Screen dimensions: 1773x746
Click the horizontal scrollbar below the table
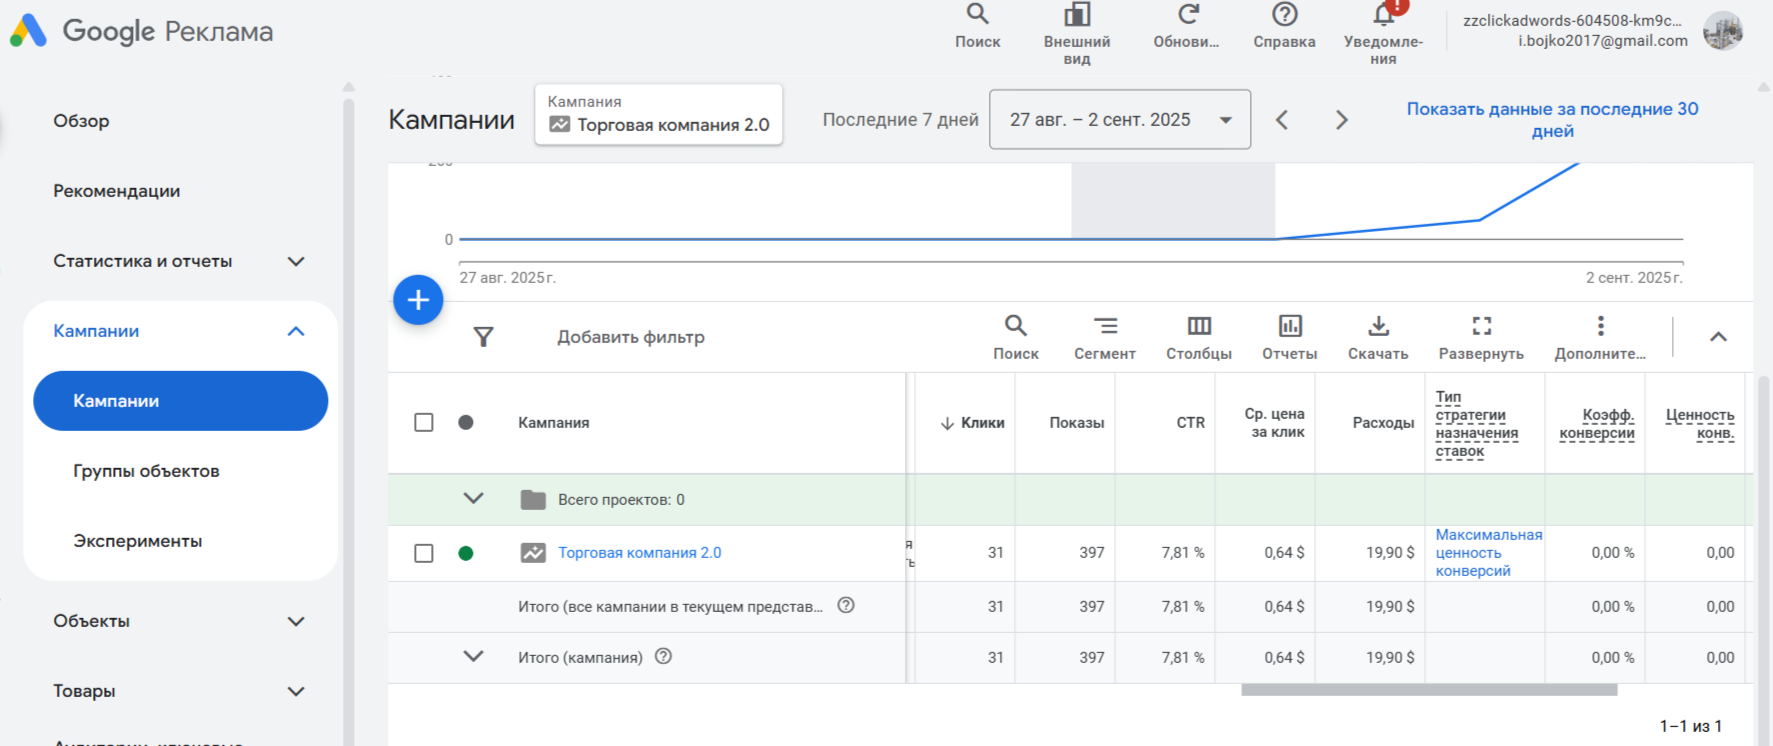coord(1429,690)
